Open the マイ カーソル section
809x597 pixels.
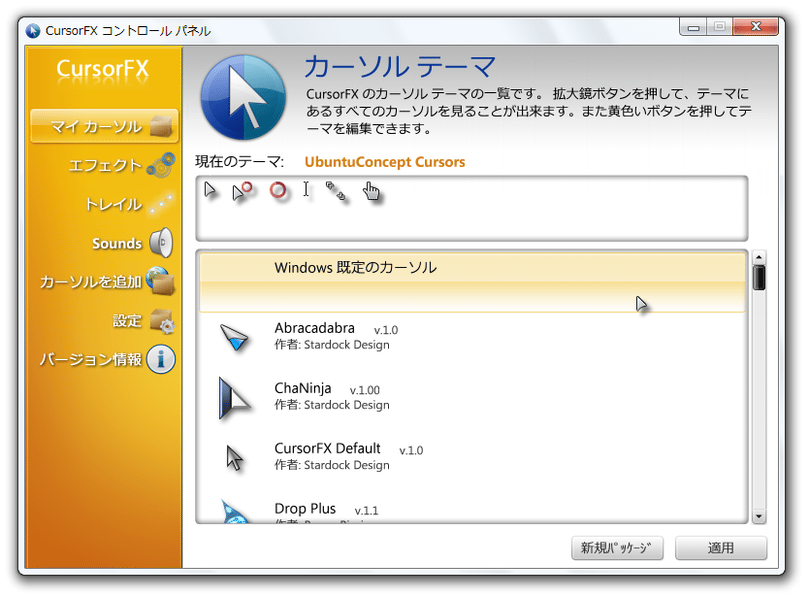pyautogui.click(x=104, y=126)
